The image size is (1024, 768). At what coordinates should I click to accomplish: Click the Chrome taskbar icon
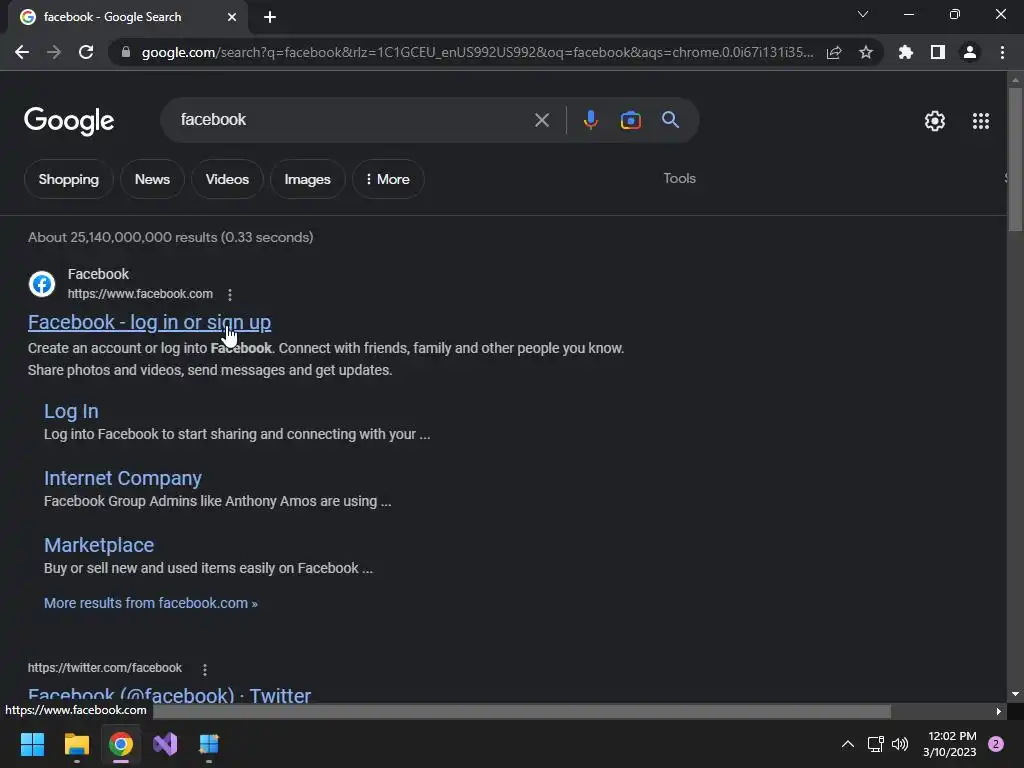pos(121,744)
